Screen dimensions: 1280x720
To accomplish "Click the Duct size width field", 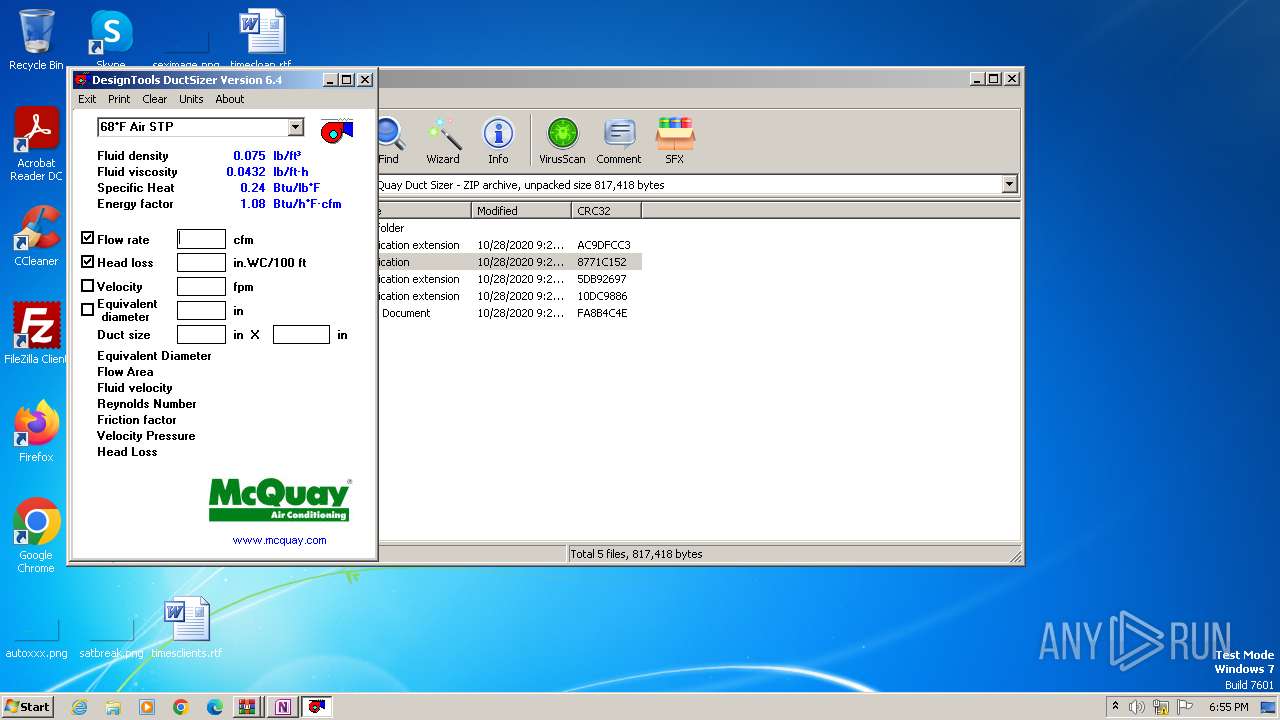I will tap(201, 335).
